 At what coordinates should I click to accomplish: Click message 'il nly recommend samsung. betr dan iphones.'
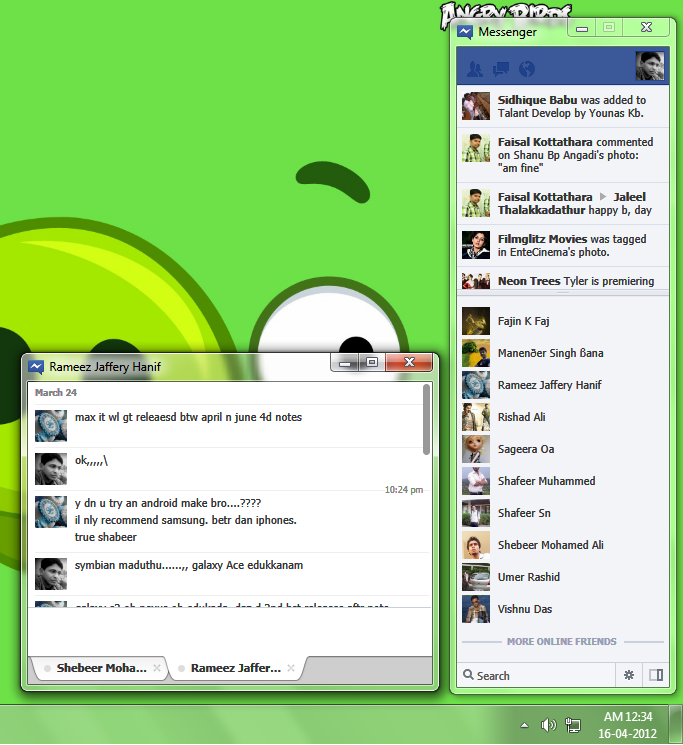tap(185, 520)
